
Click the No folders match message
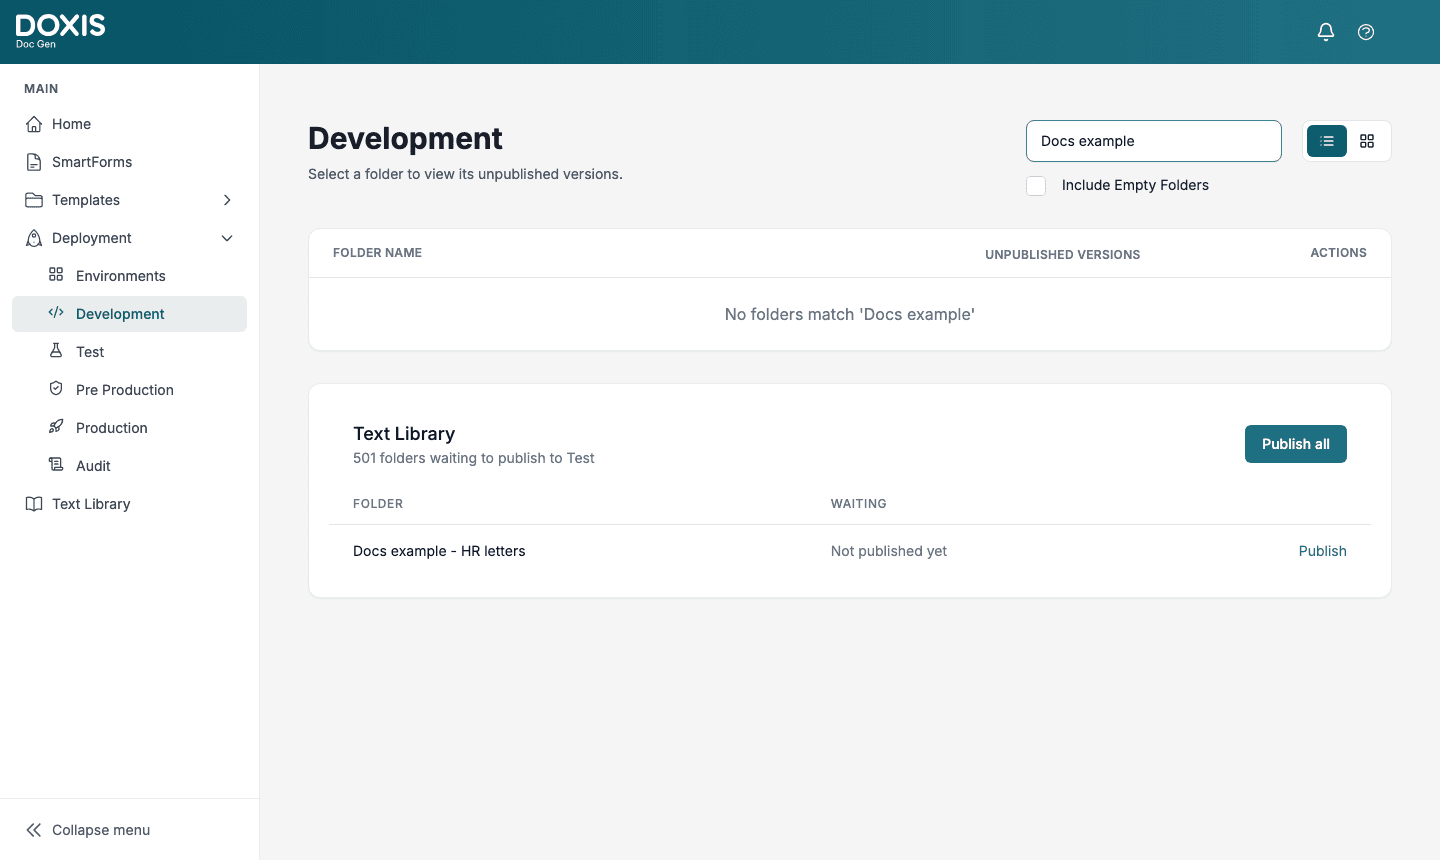[850, 314]
